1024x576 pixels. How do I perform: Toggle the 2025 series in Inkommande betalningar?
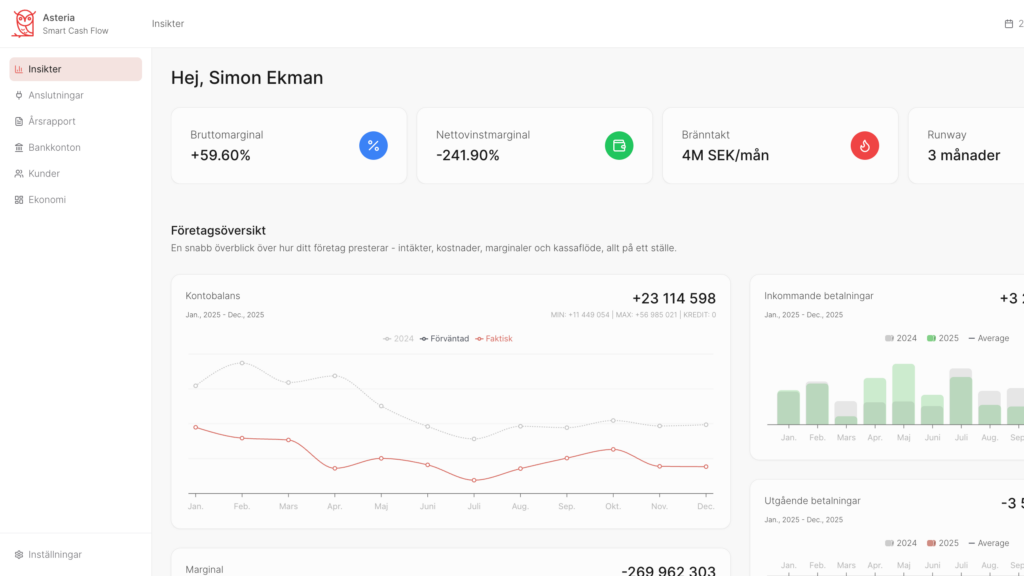tap(943, 338)
